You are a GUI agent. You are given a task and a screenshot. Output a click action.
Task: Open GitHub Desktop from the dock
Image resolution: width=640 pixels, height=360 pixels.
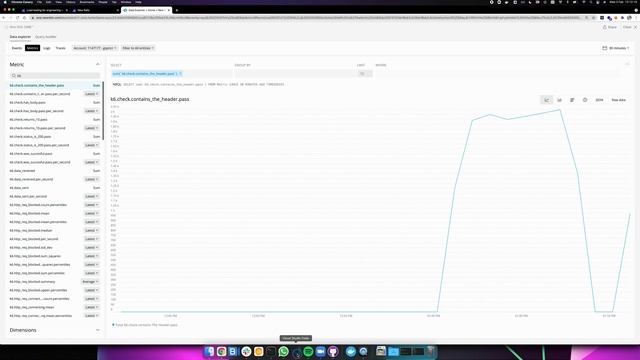click(333, 351)
